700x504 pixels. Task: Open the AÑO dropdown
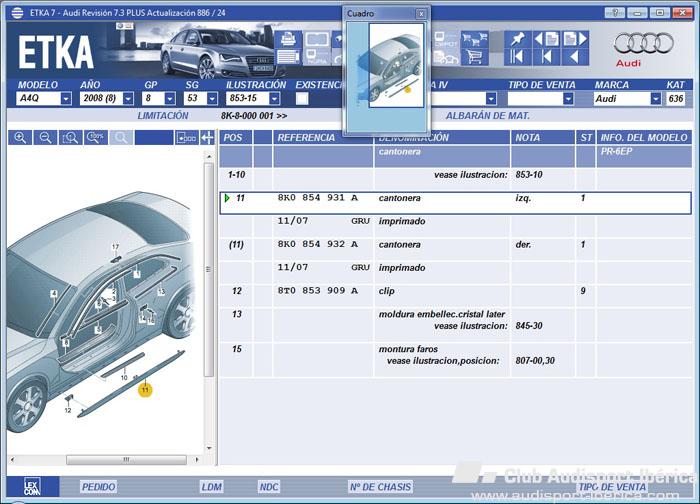tap(128, 98)
